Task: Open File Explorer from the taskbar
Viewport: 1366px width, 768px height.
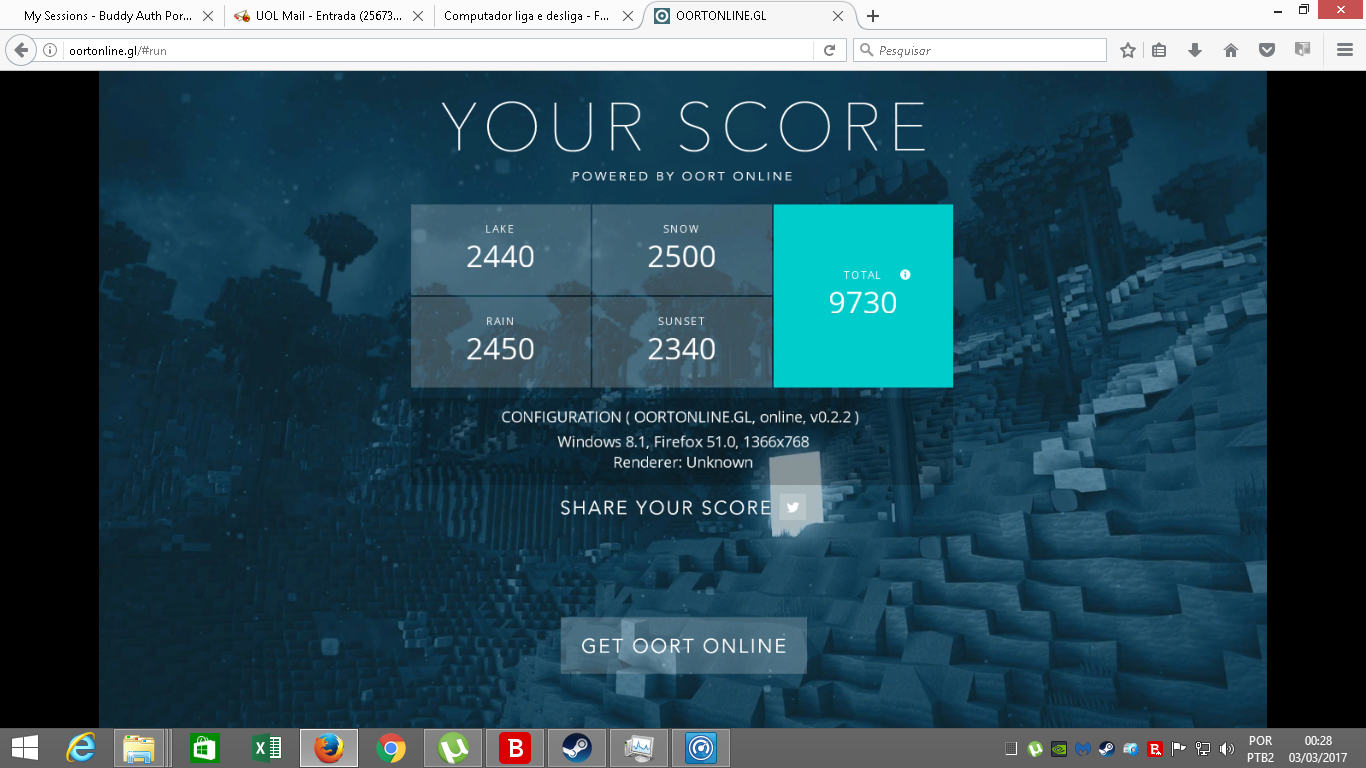Action: [139, 748]
